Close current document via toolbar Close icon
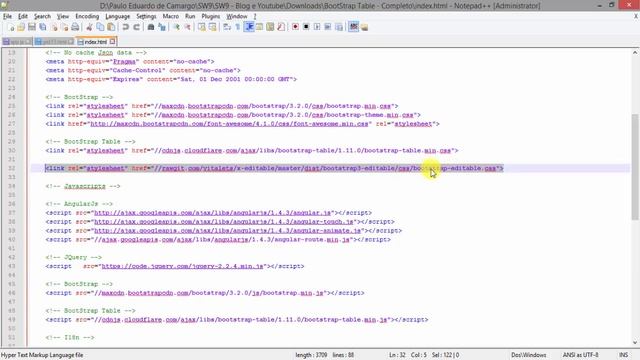The width and height of the screenshot is (640, 360). click(x=54, y=27)
